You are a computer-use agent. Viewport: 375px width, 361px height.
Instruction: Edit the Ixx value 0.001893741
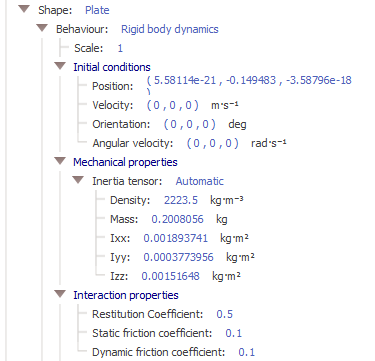point(176,238)
